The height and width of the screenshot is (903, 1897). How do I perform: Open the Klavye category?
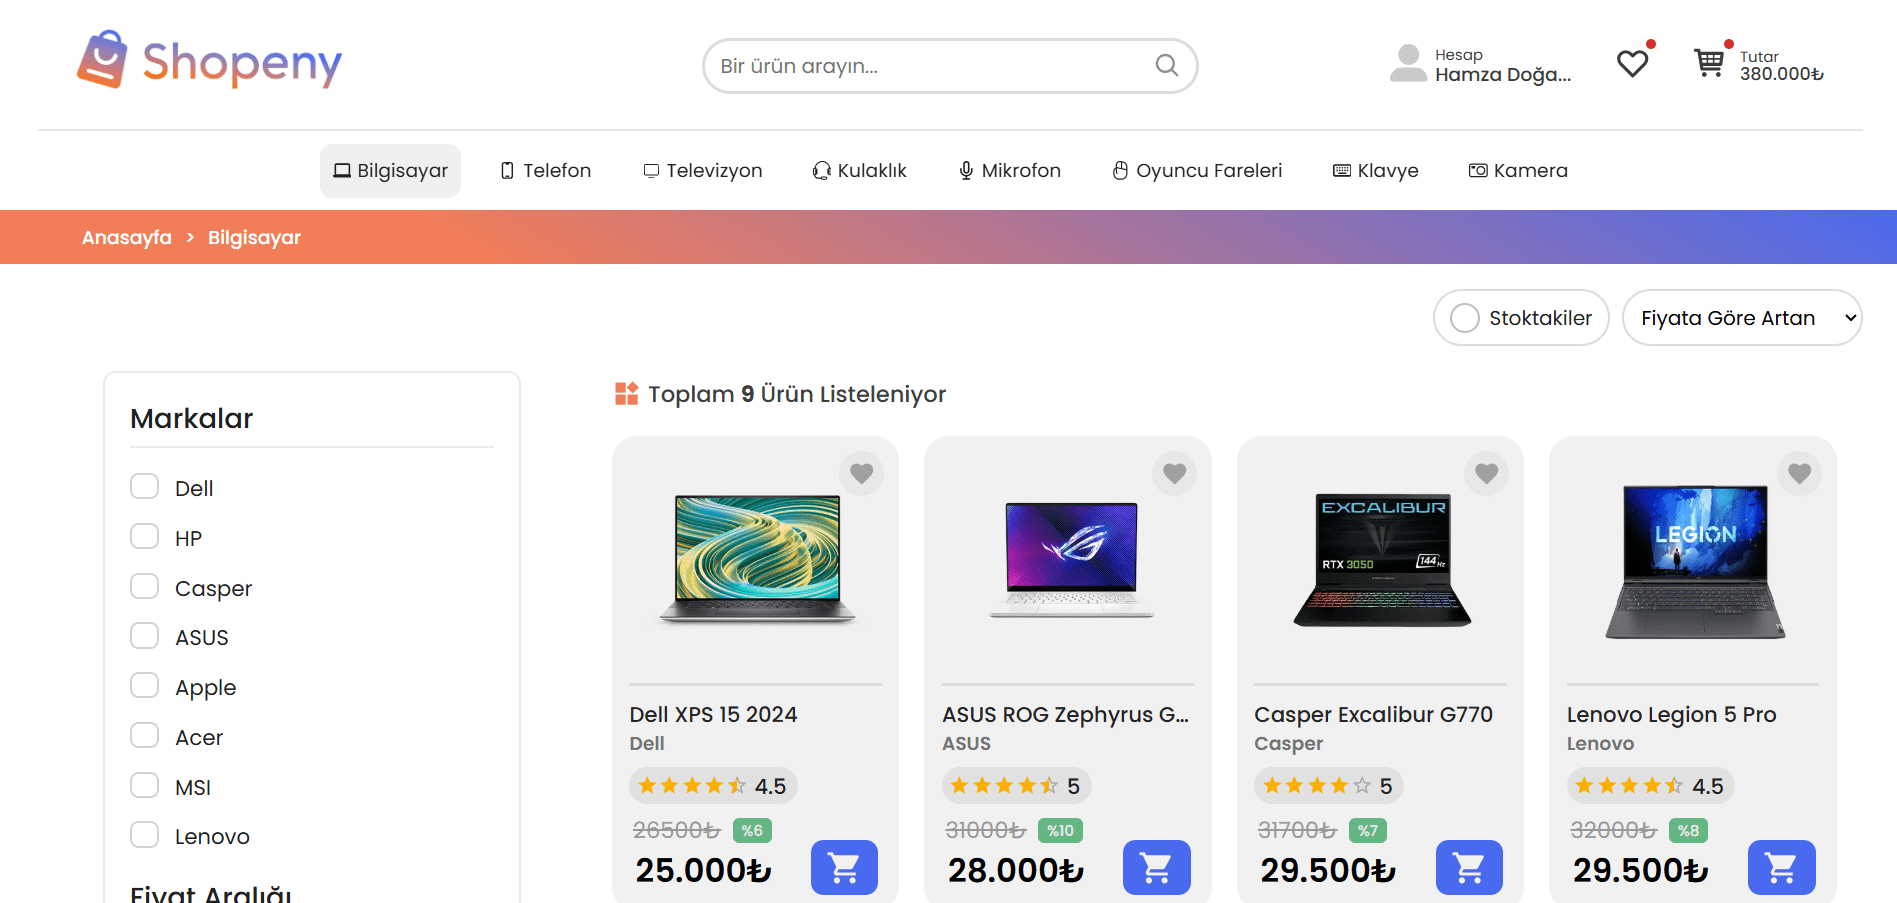1376,171
